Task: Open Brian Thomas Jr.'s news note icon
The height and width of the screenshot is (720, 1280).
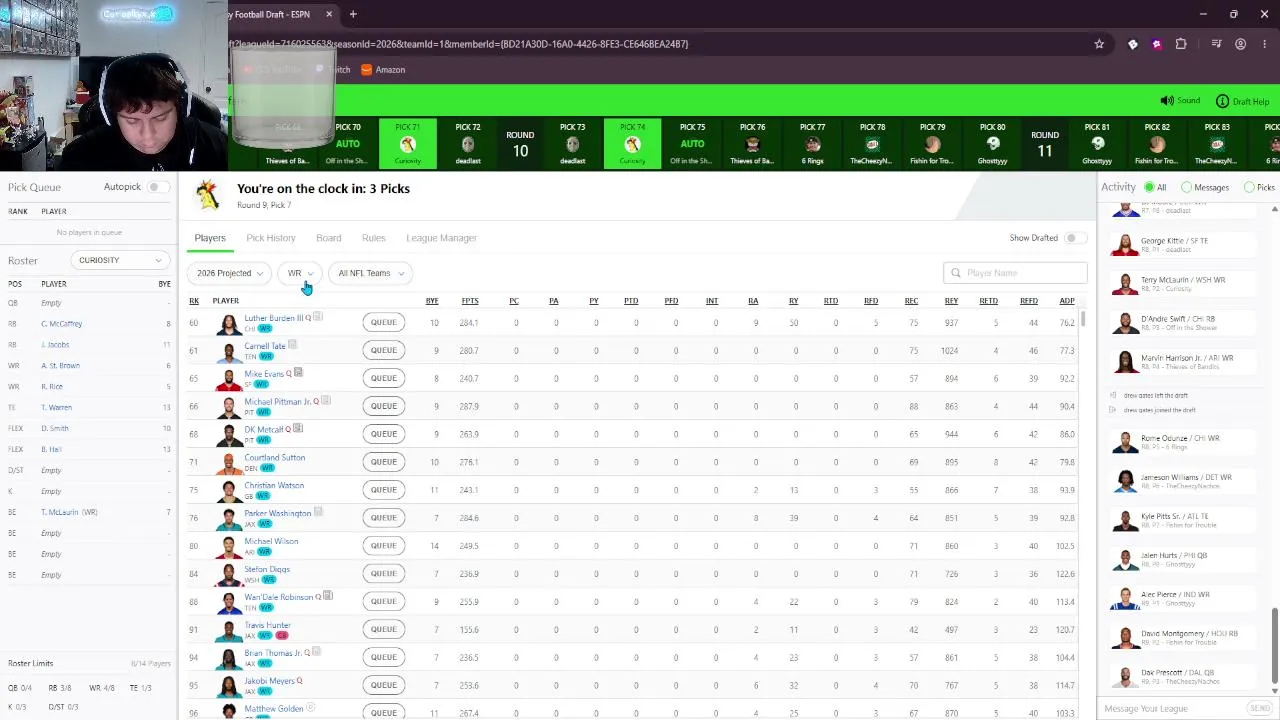Action: (x=317, y=652)
